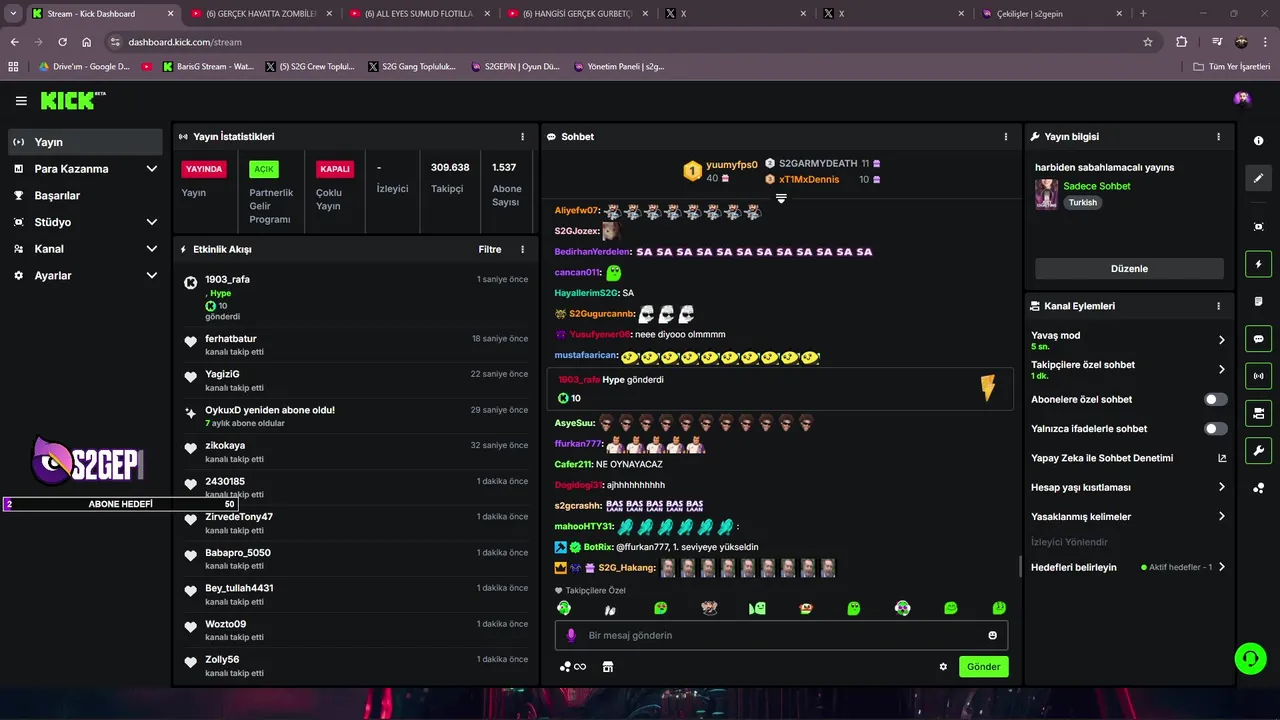Open the tab search dropdown in Chrome
Screen dimensions: 1280x720
13,14
